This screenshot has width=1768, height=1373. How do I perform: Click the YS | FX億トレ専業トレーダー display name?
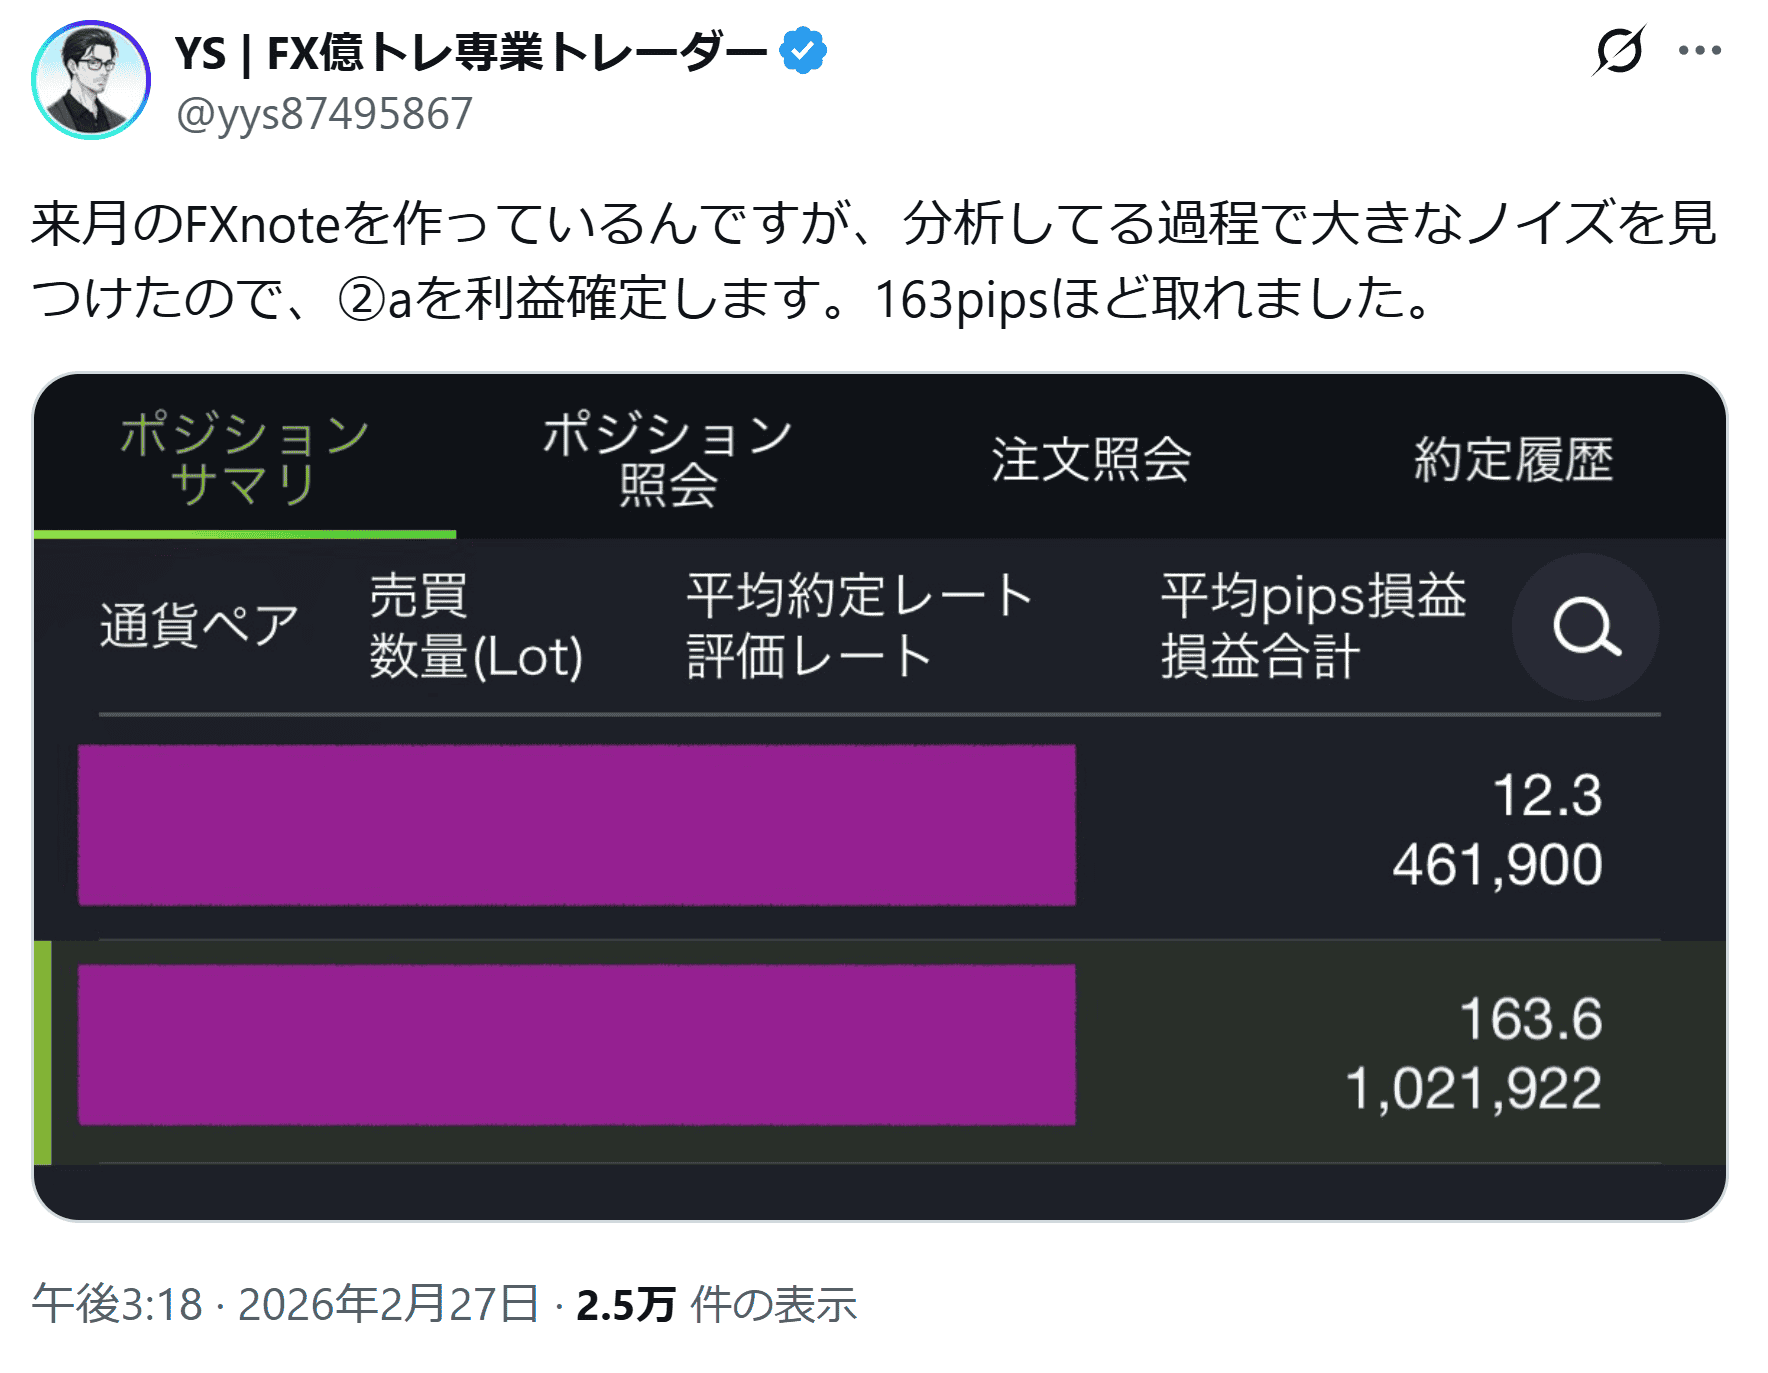[470, 52]
